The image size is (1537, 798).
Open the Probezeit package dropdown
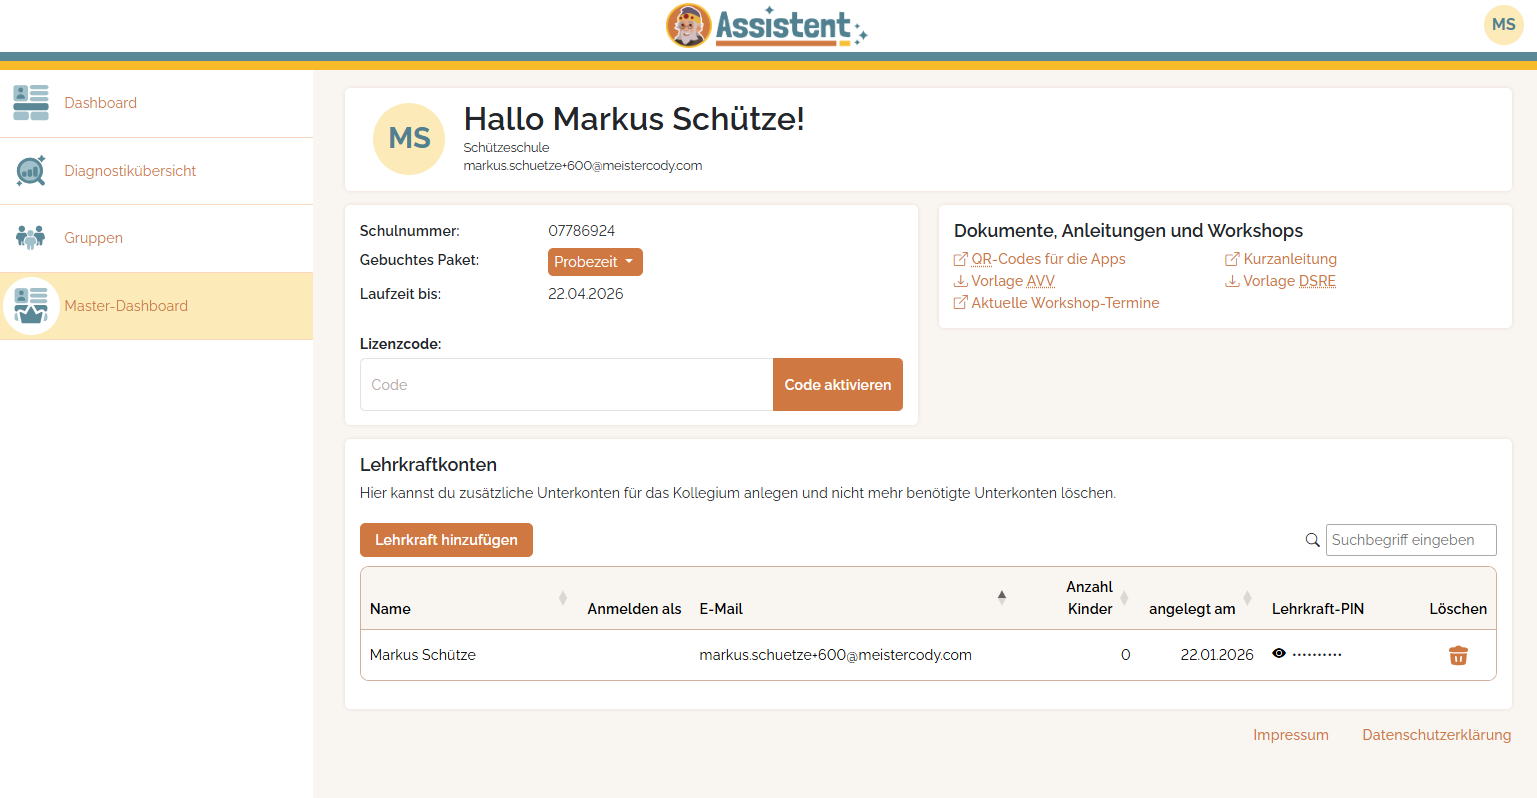coord(595,262)
